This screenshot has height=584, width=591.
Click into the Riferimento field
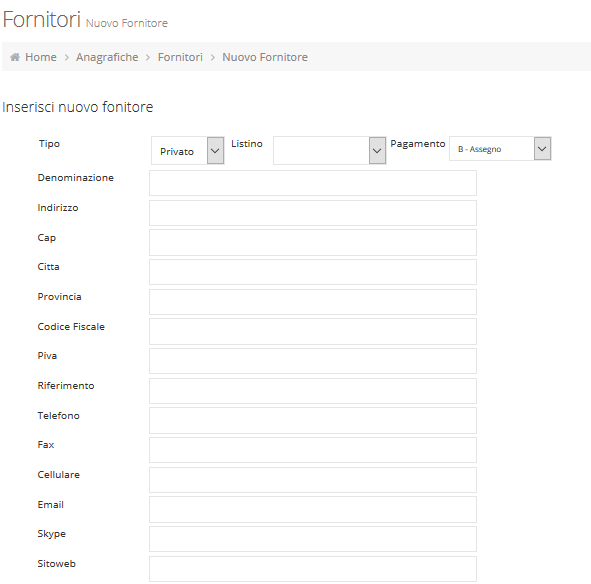(x=313, y=391)
